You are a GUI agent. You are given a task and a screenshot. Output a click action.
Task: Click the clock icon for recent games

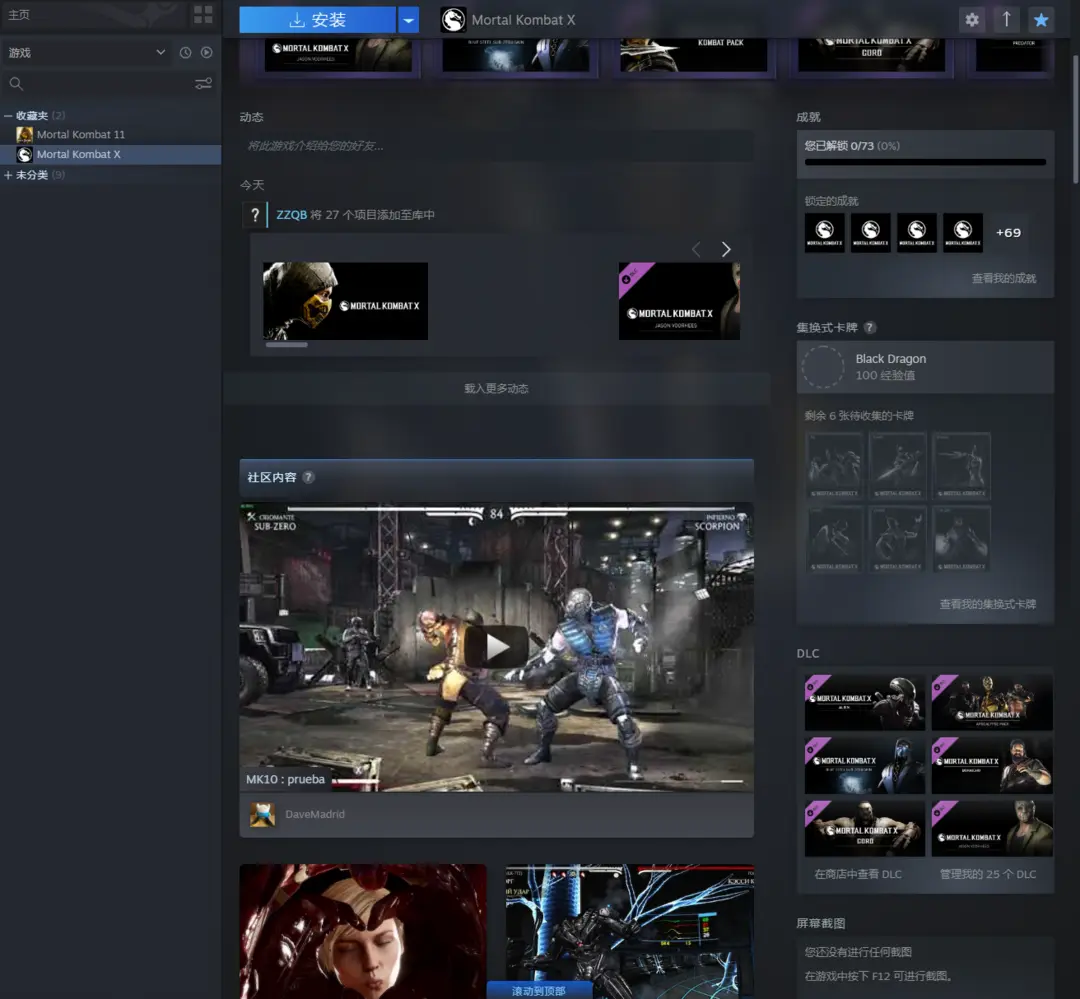point(185,52)
